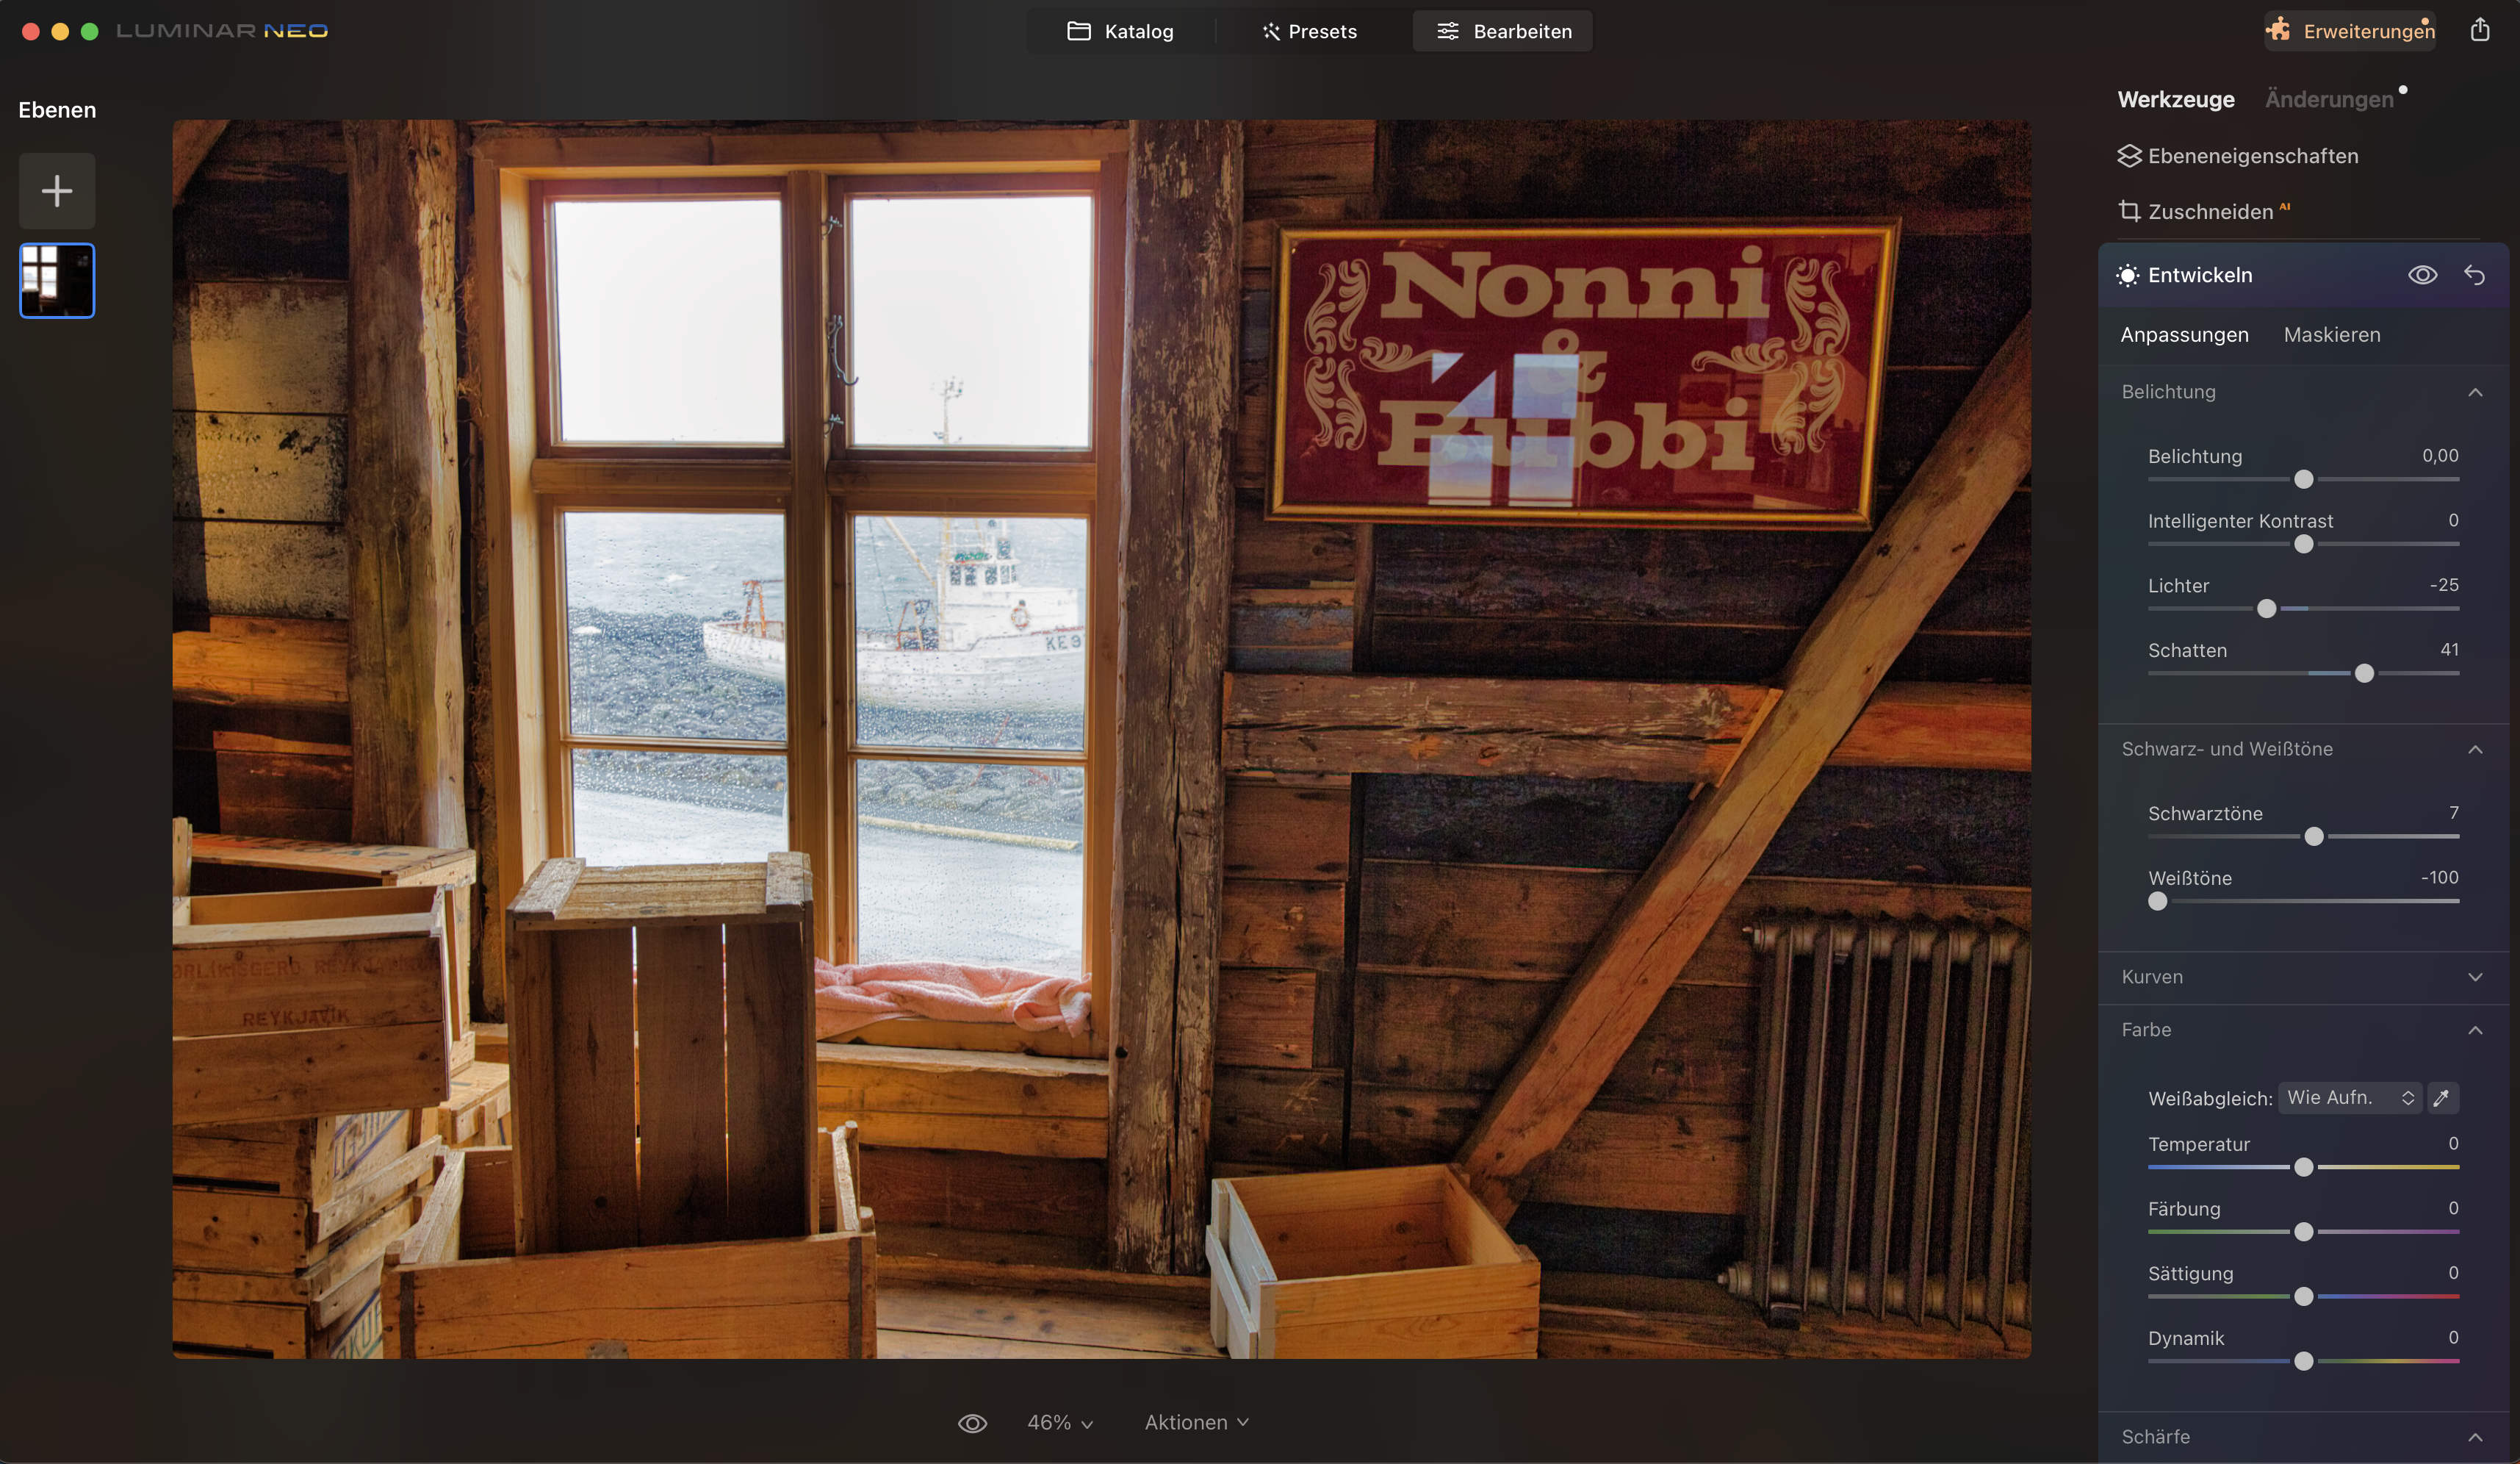
Task: Switch to the Presets tab
Action: click(x=1309, y=31)
